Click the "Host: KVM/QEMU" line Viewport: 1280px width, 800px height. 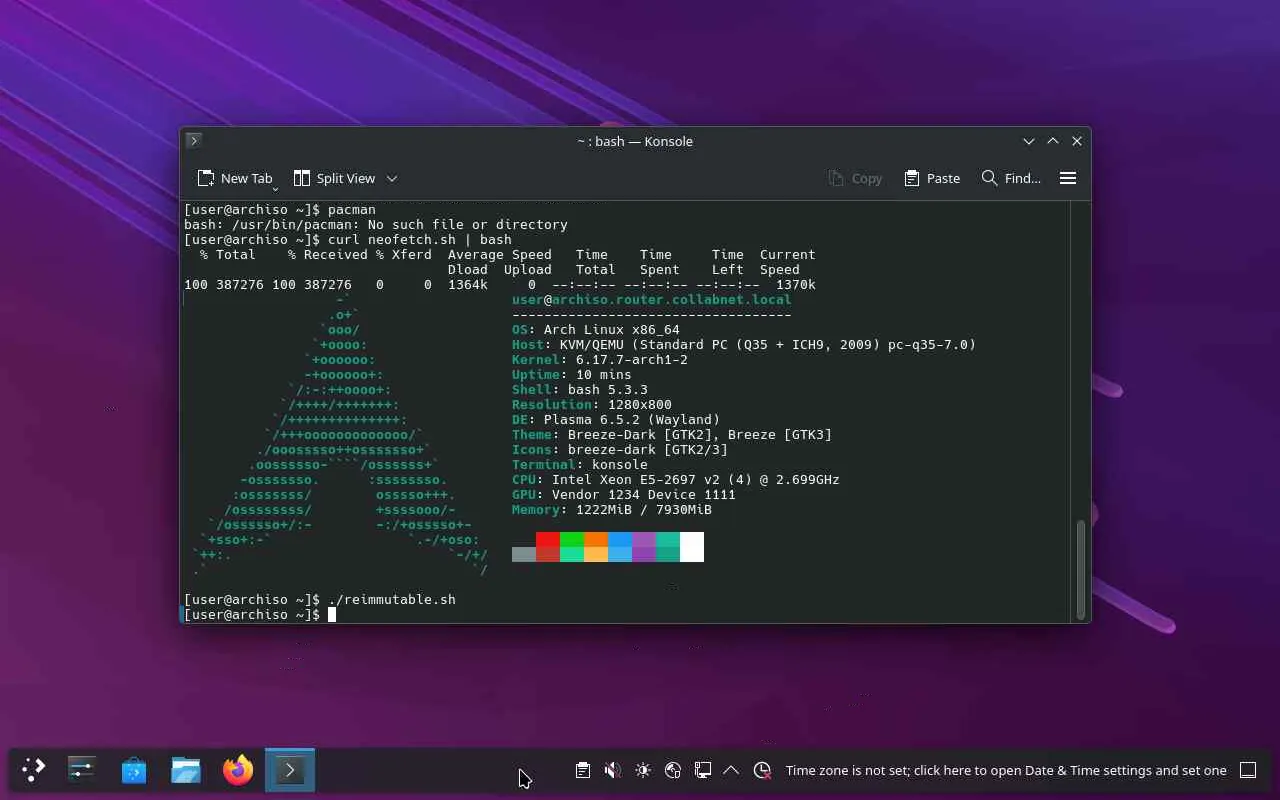(x=744, y=344)
